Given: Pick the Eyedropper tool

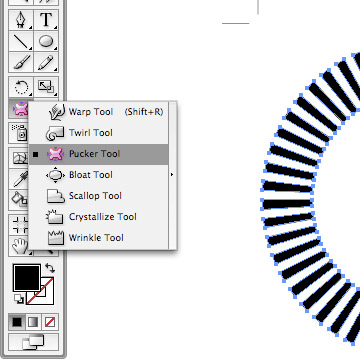Looking at the screenshot, I should tap(19, 179).
